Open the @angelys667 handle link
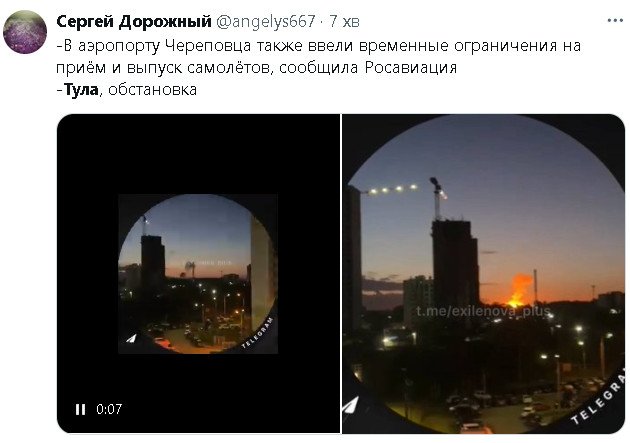Image resolution: width=630 pixels, height=443 pixels. 266,22
